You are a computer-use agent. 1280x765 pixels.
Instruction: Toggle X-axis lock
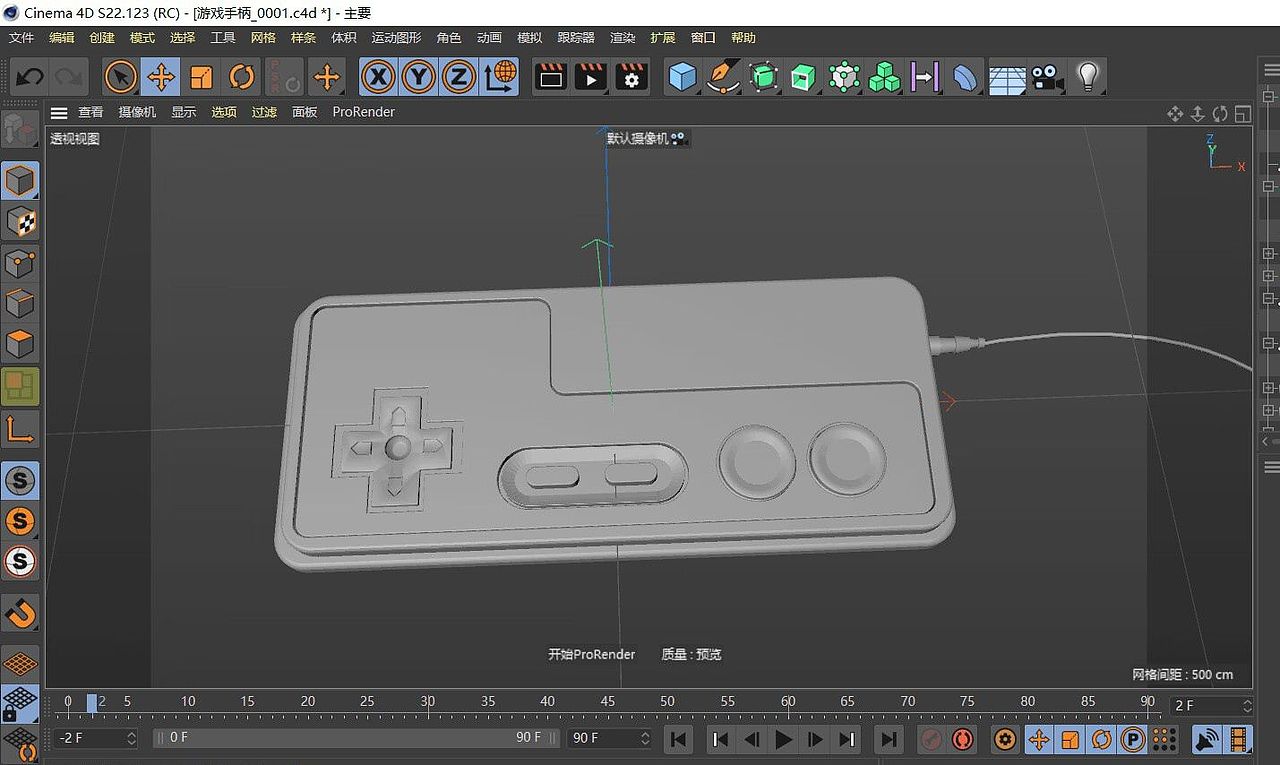378,76
